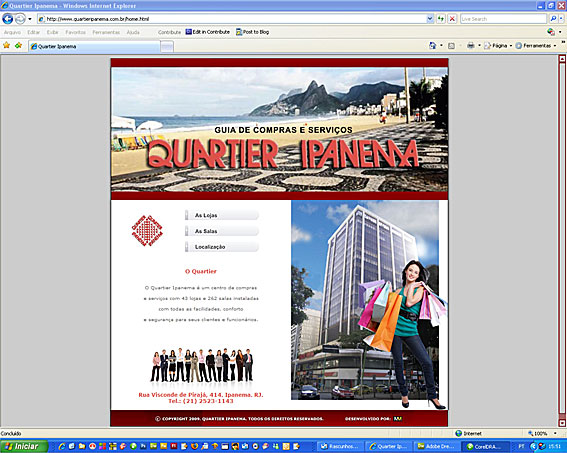Open the search provider options dropdown
The width and height of the screenshot is (567, 453).
point(561,19)
